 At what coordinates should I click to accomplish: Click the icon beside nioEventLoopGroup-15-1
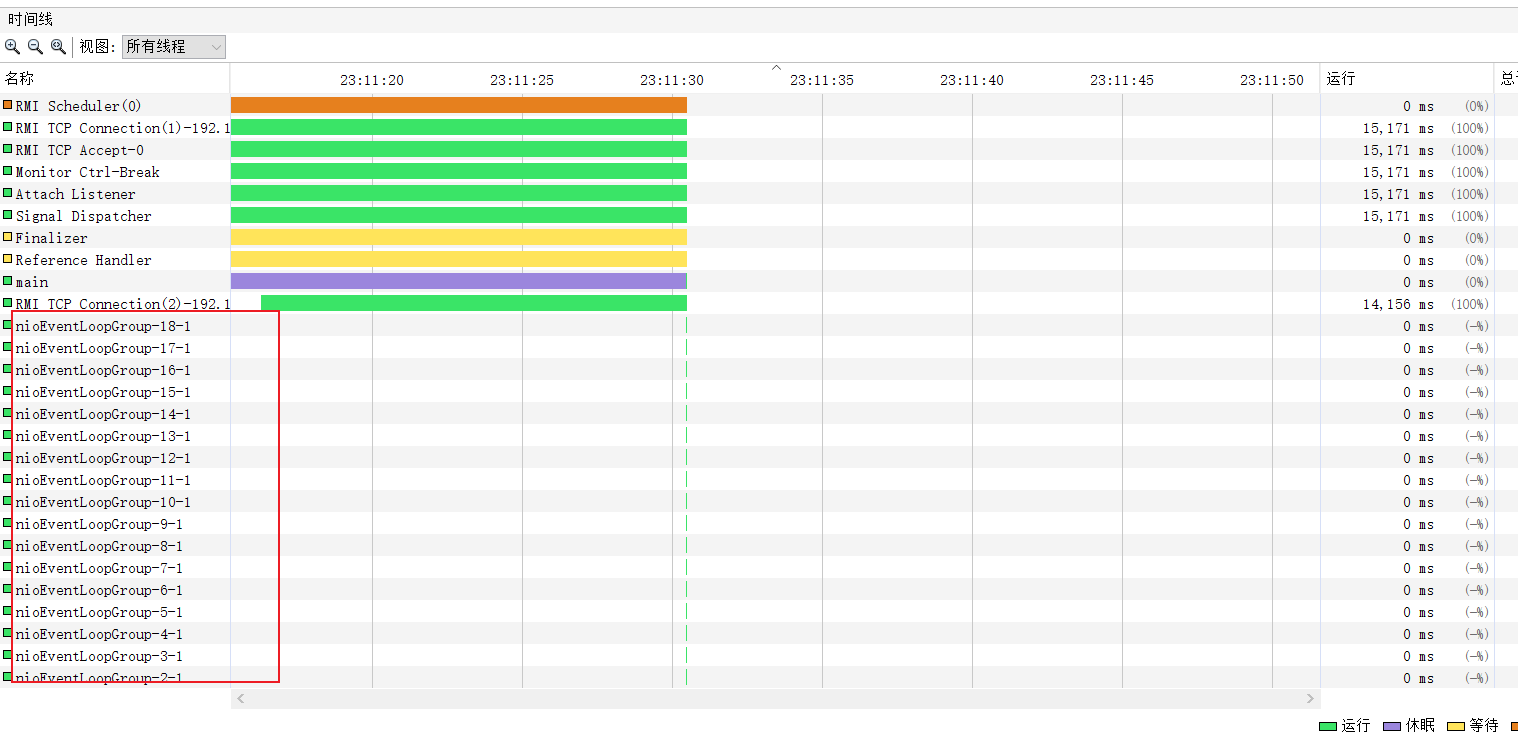[x=8, y=391]
